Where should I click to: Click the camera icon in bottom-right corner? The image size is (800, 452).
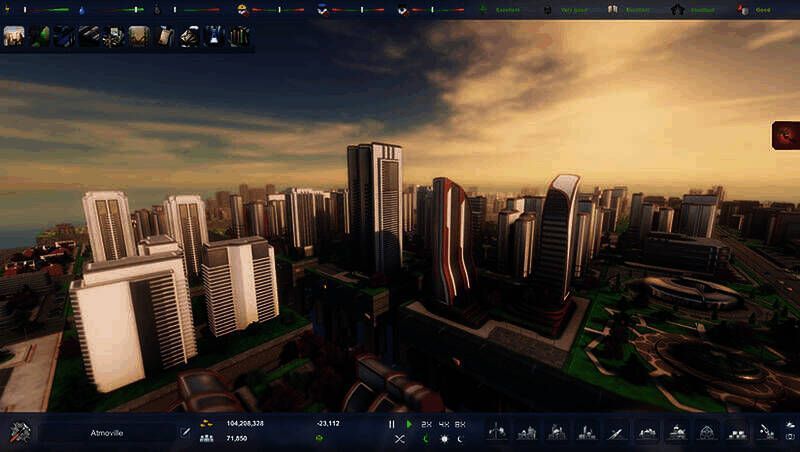point(790,438)
